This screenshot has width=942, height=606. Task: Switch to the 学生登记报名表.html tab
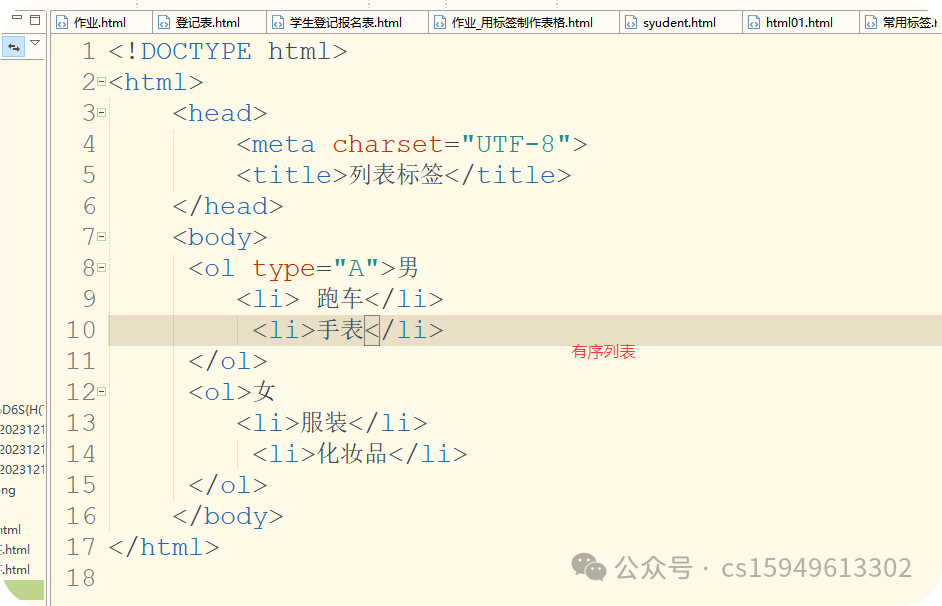(345, 22)
